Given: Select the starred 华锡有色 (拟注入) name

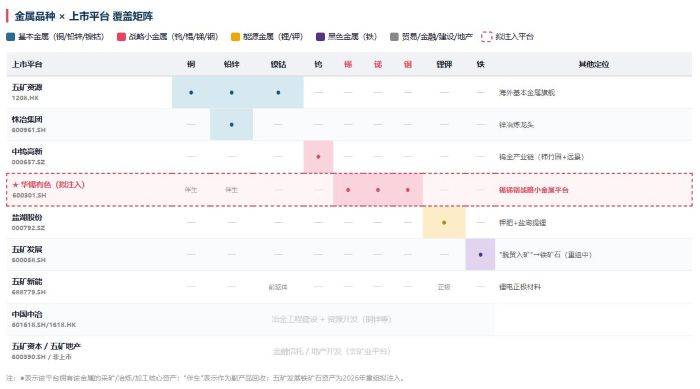Looking at the screenshot, I should coord(48,184).
